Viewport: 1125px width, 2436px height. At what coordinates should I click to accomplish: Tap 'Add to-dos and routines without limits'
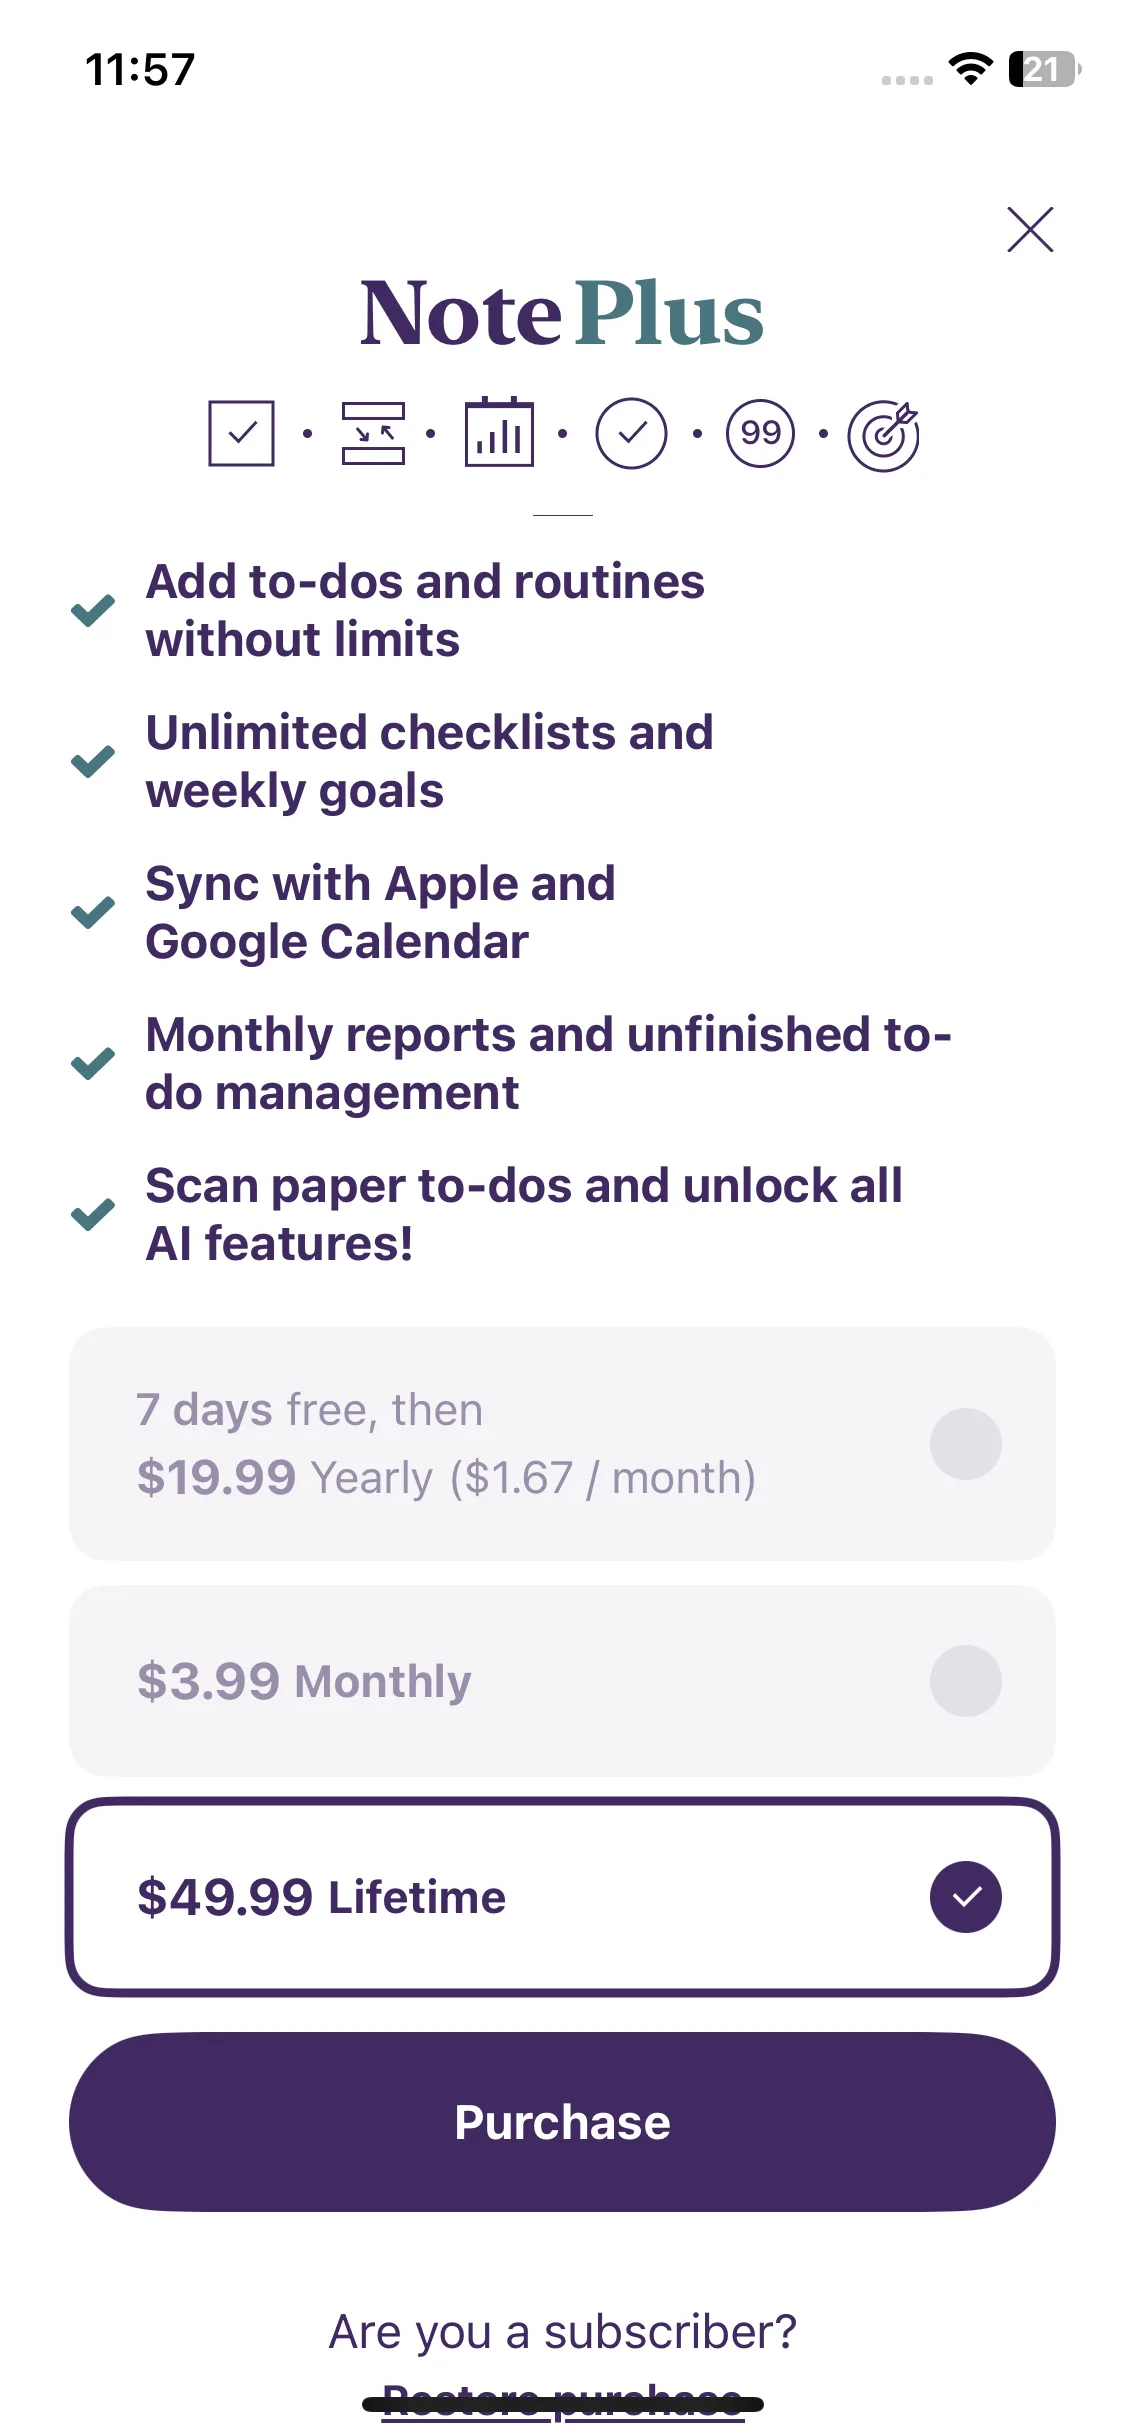click(425, 610)
